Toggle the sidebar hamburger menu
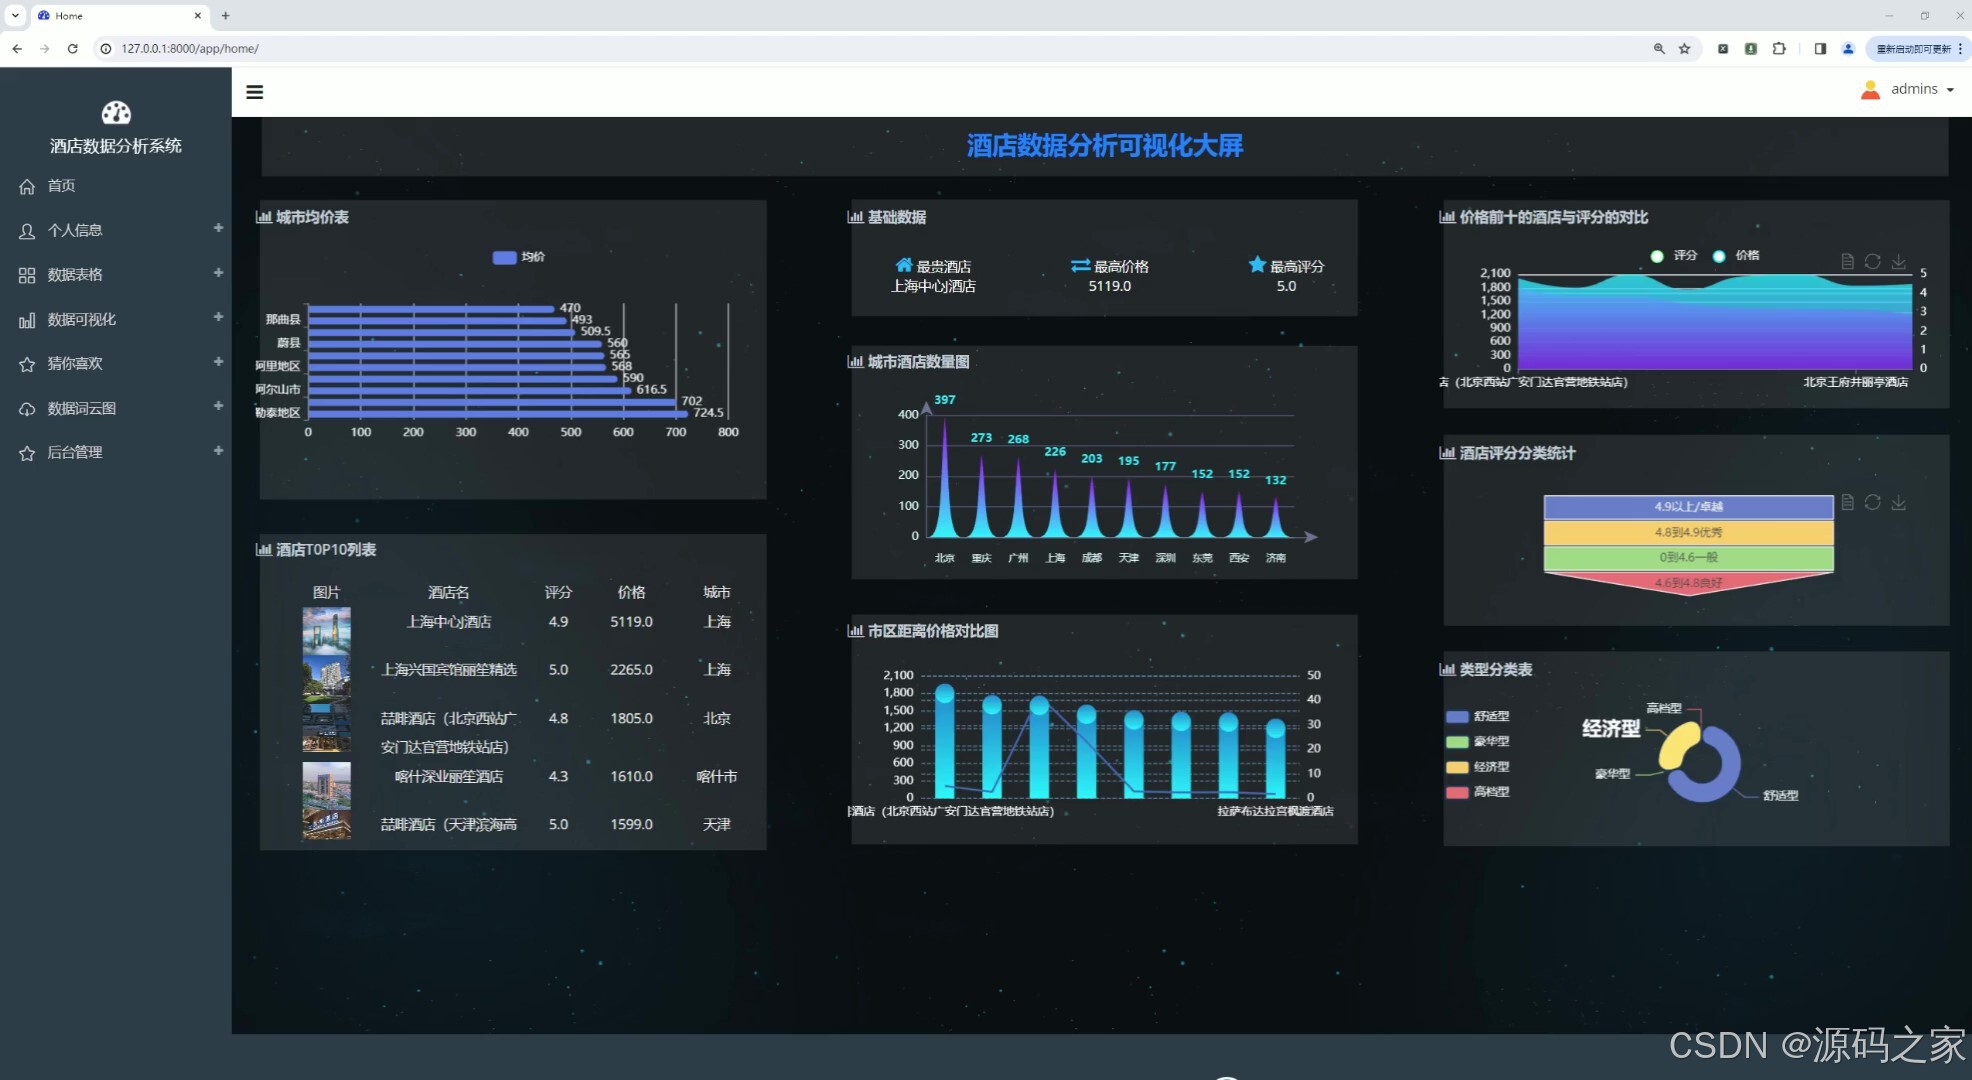This screenshot has width=1972, height=1080. click(255, 92)
